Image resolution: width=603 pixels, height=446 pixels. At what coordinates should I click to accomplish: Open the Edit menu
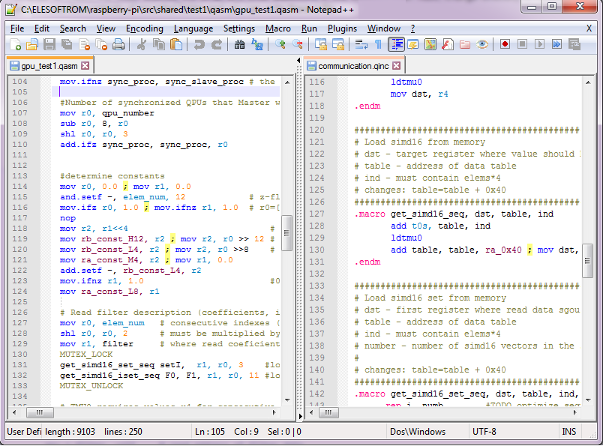42,29
